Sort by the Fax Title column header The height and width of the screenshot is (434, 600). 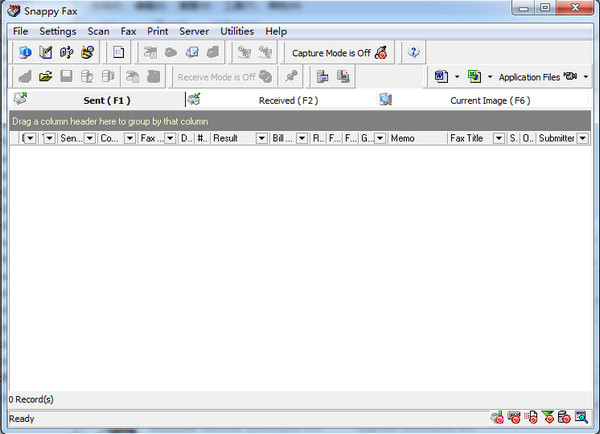point(466,138)
